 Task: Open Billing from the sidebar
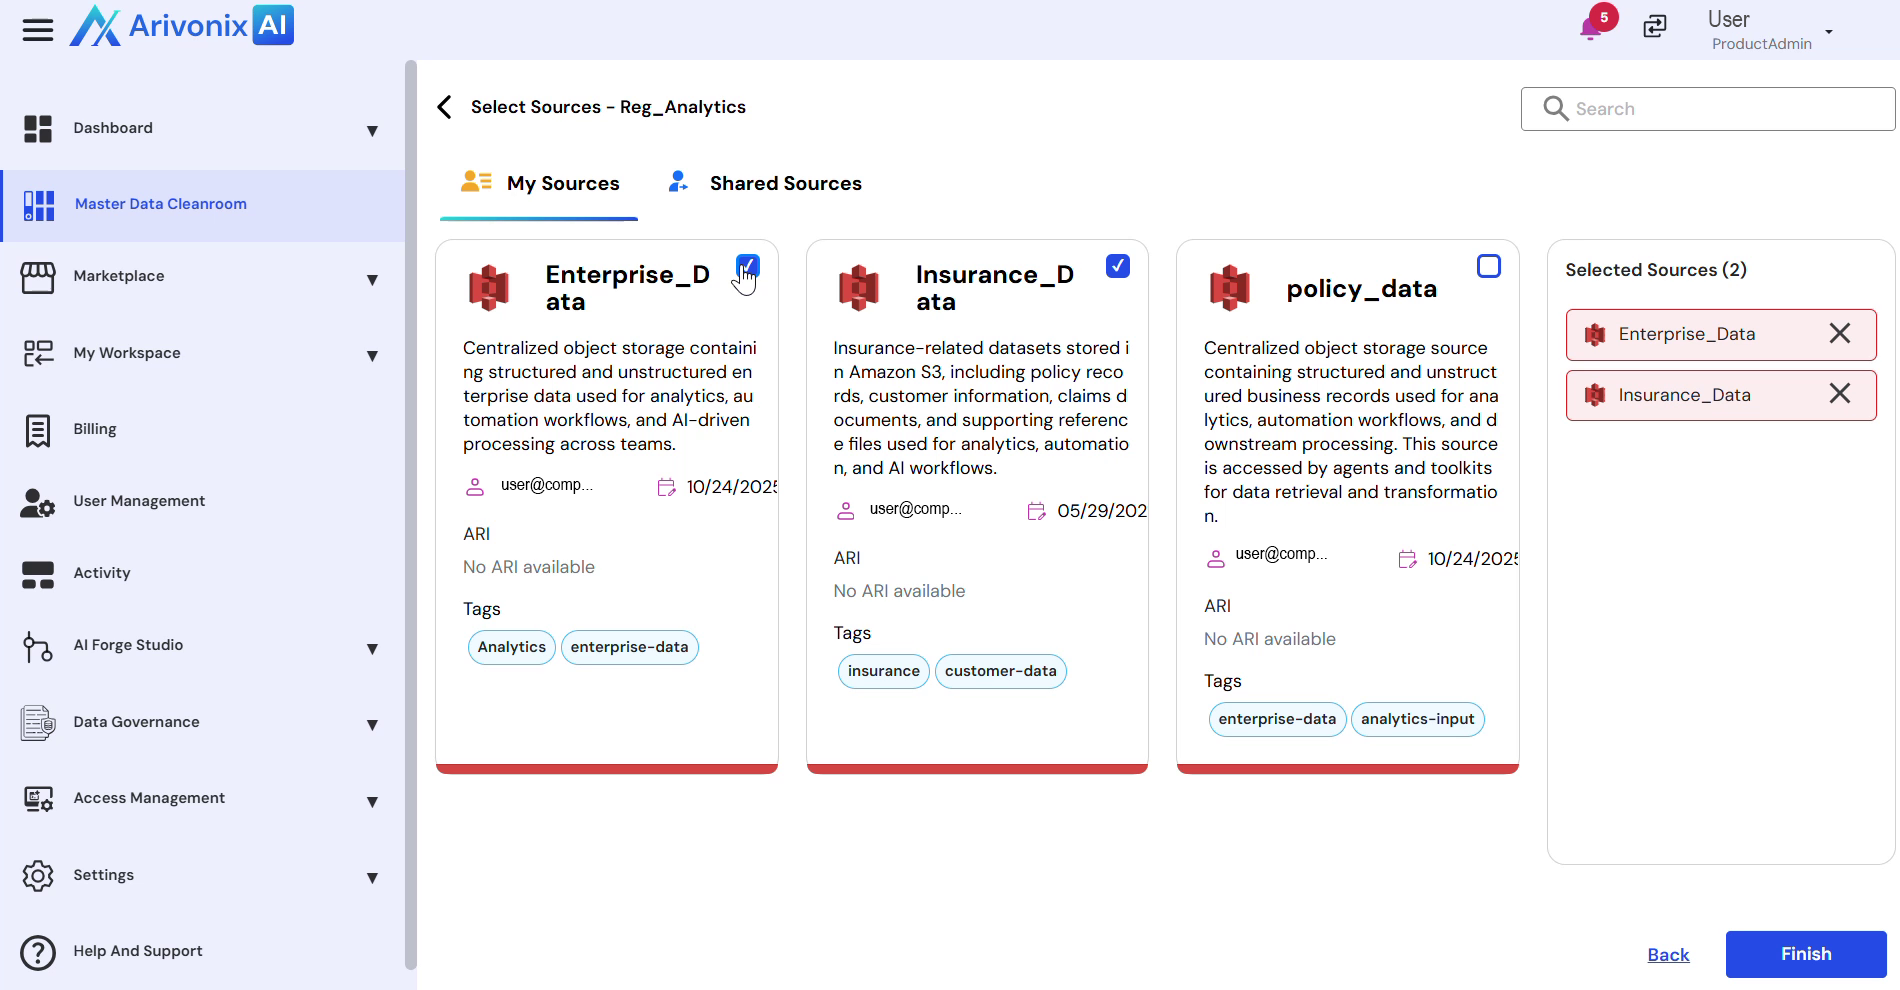pyautogui.click(x=95, y=429)
